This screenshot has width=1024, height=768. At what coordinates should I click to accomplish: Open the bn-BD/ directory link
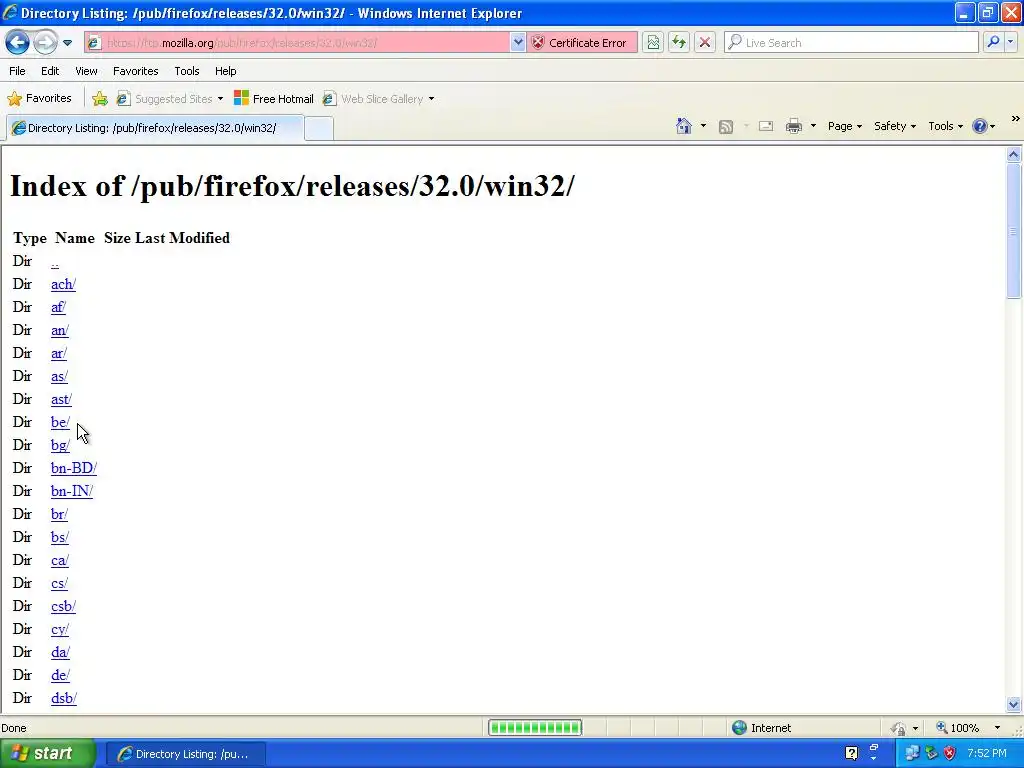click(x=74, y=468)
